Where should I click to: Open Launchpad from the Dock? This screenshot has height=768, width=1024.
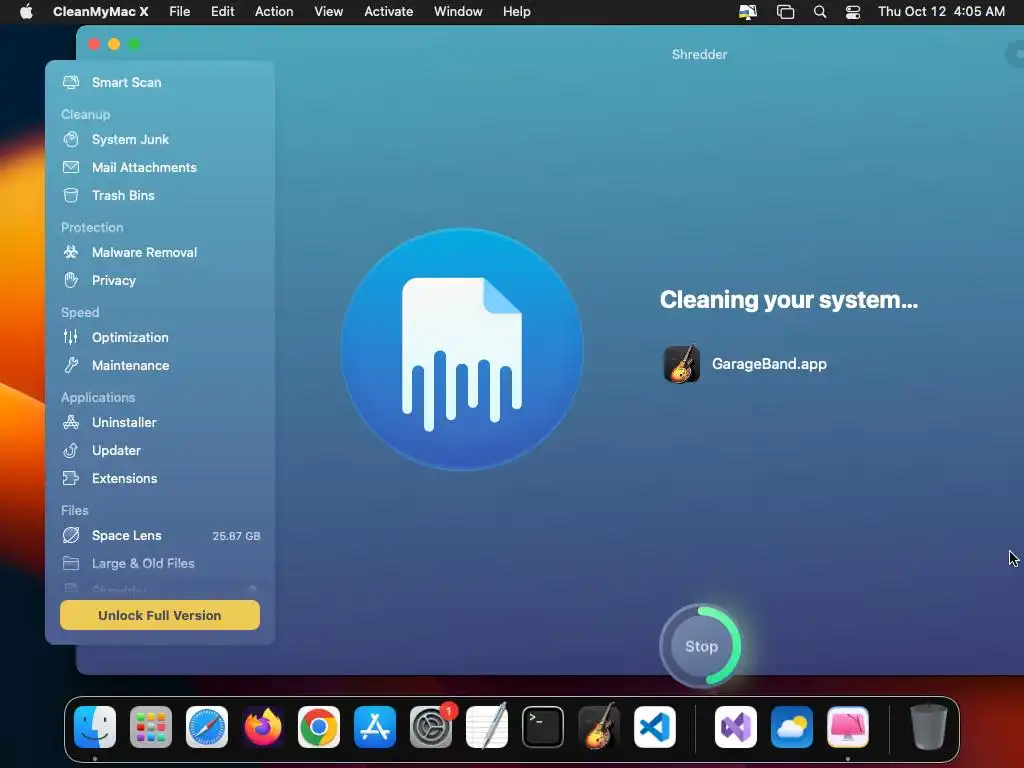coord(151,727)
